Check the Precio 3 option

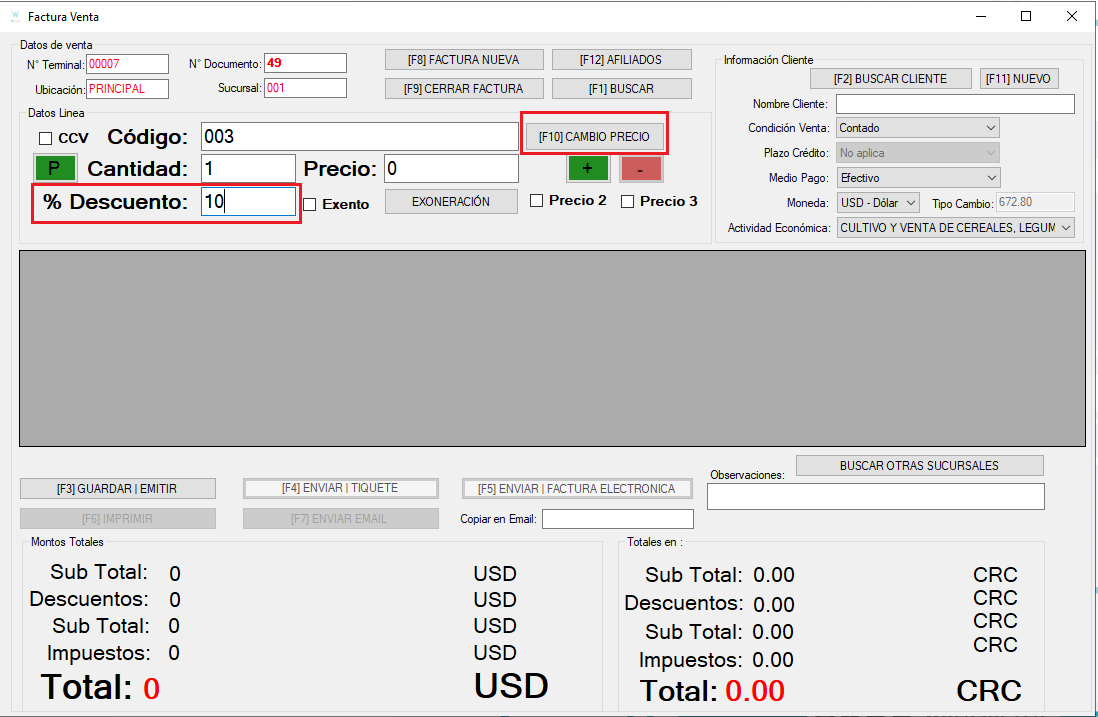coord(627,202)
